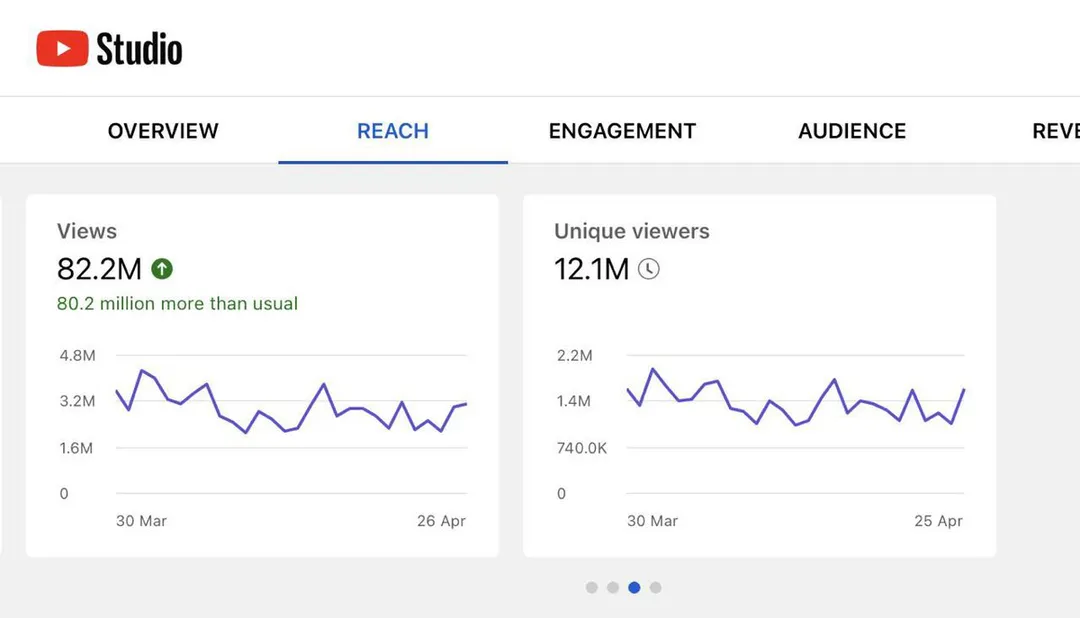Click the Unique viewers chart's 30 Mar label
Image resolution: width=1080 pixels, height=618 pixels.
(652, 521)
